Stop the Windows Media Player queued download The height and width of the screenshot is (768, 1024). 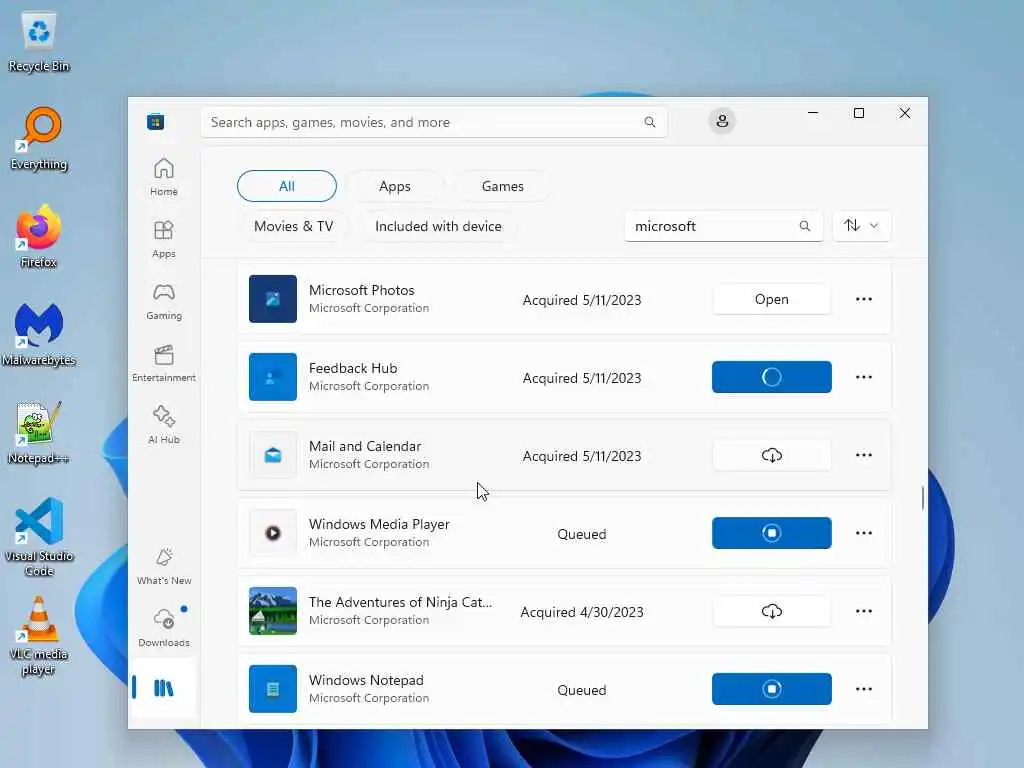click(771, 533)
